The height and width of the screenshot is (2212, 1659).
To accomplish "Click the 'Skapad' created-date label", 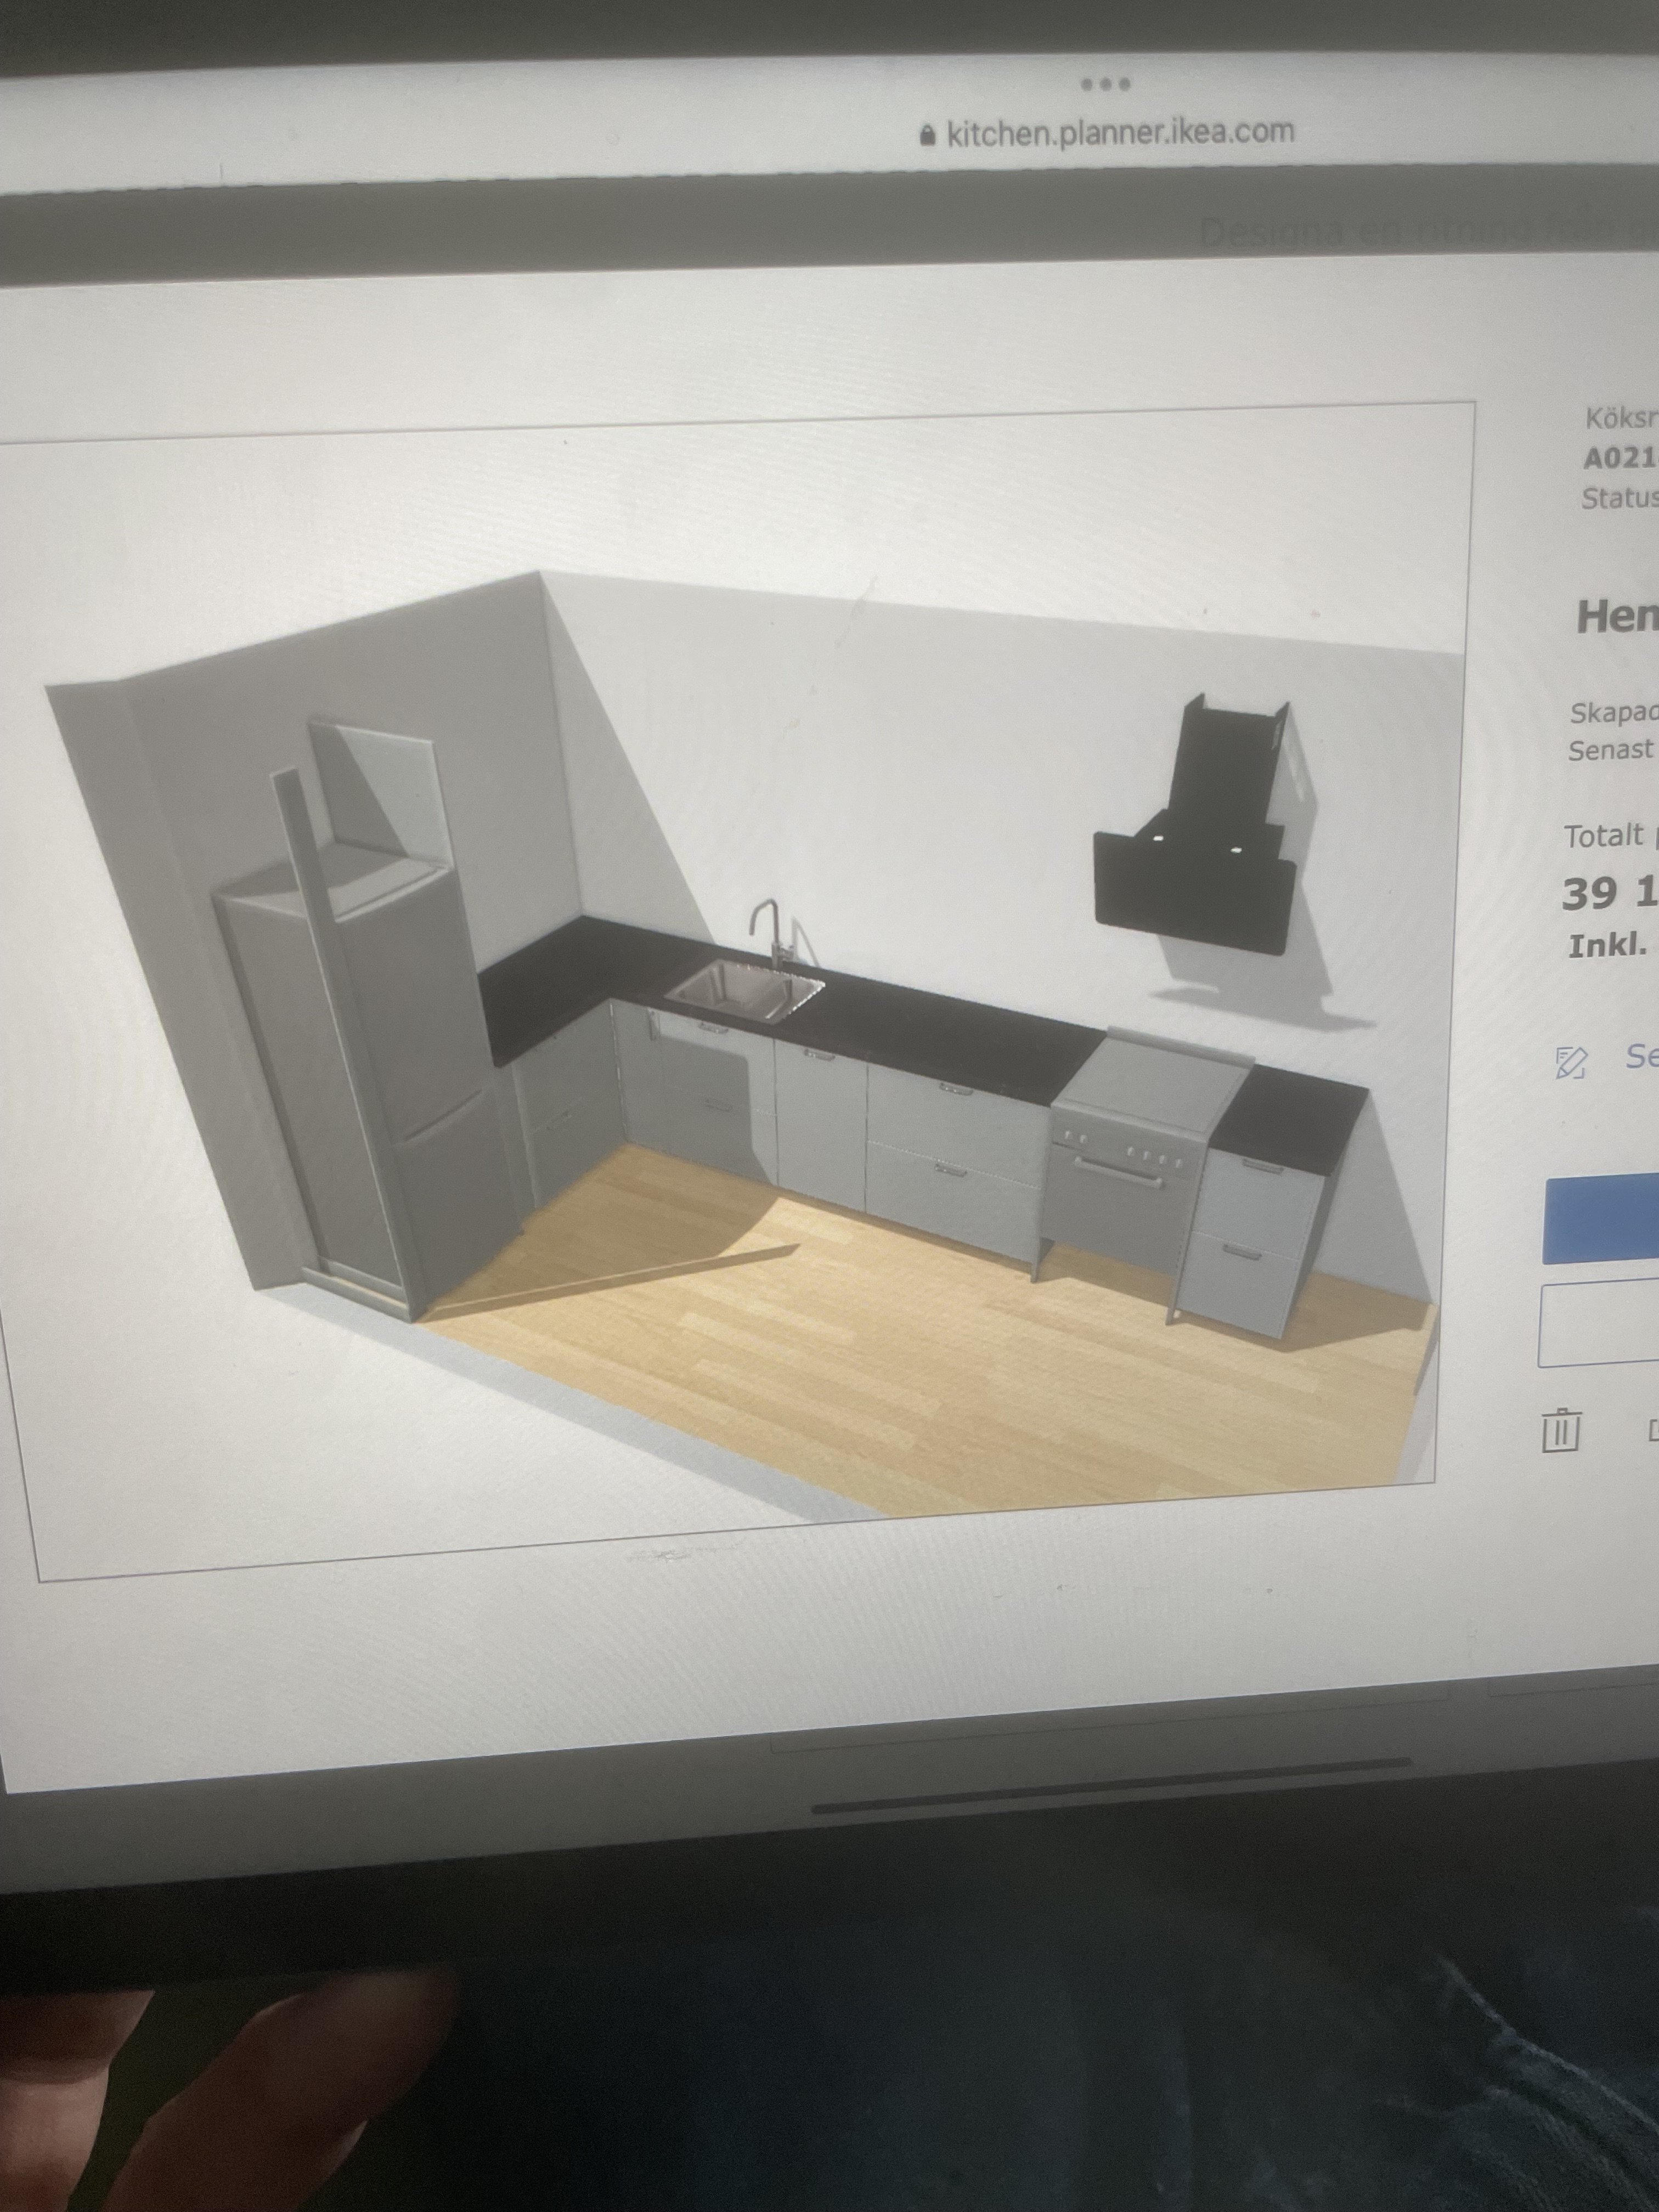I will coord(1614,713).
